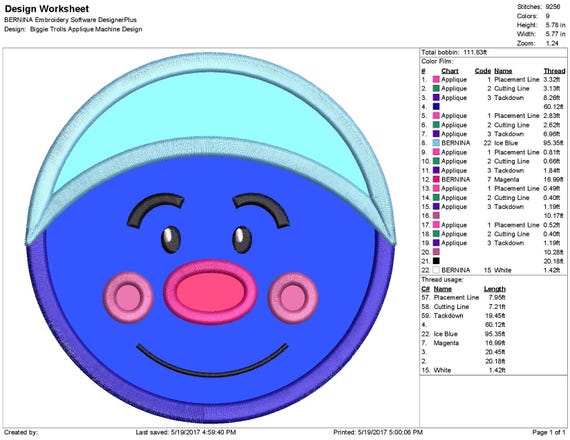Select the black swatch in row 21
The height and width of the screenshot is (440, 570).
click(x=436, y=261)
